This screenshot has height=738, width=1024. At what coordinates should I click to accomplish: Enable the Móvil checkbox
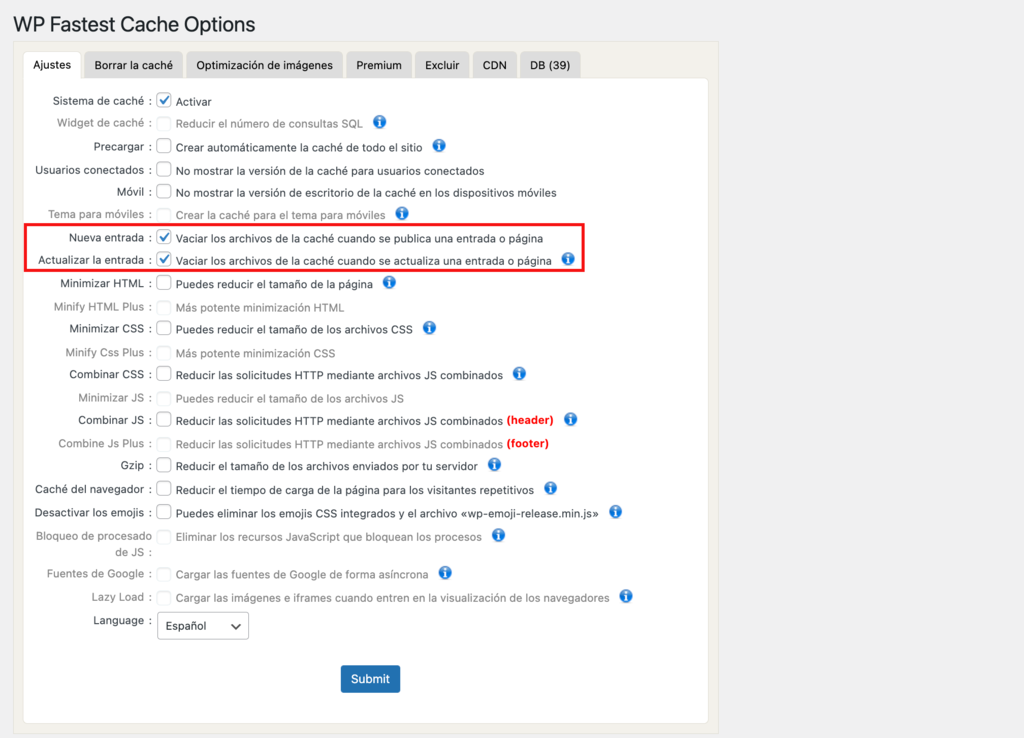click(164, 191)
